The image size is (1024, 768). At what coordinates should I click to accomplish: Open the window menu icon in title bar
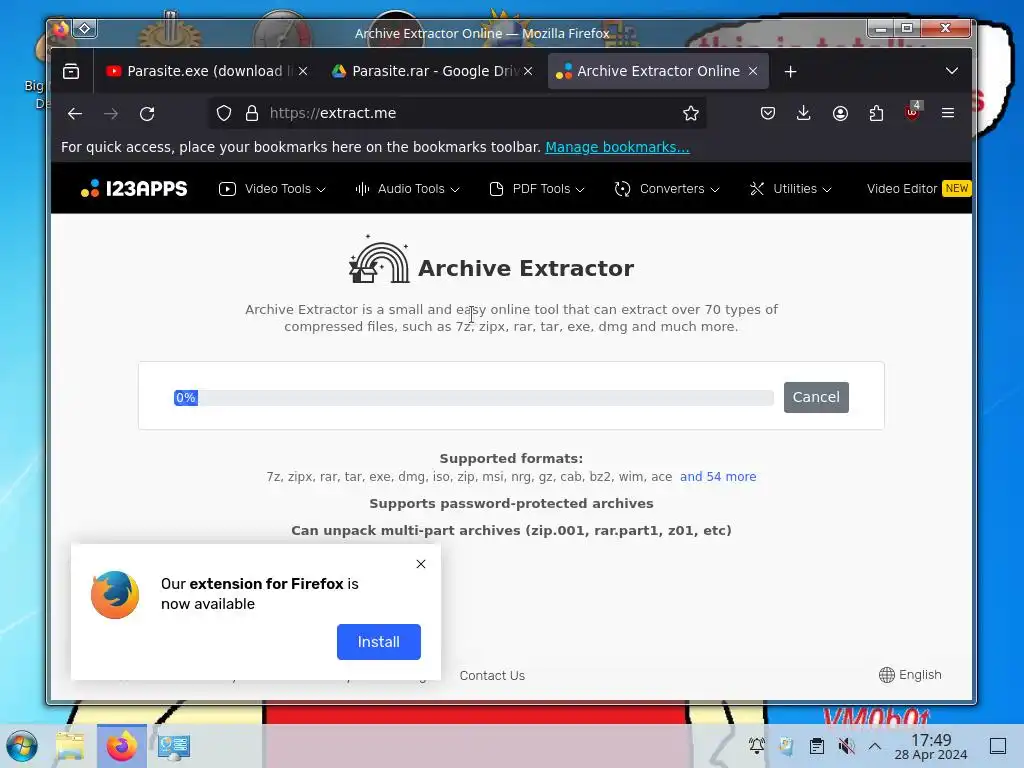(84, 28)
